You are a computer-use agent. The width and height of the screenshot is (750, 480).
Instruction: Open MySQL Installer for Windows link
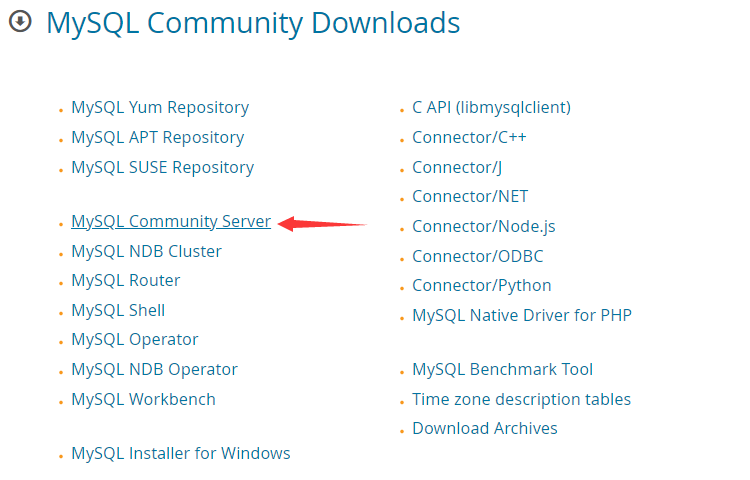coord(181,453)
